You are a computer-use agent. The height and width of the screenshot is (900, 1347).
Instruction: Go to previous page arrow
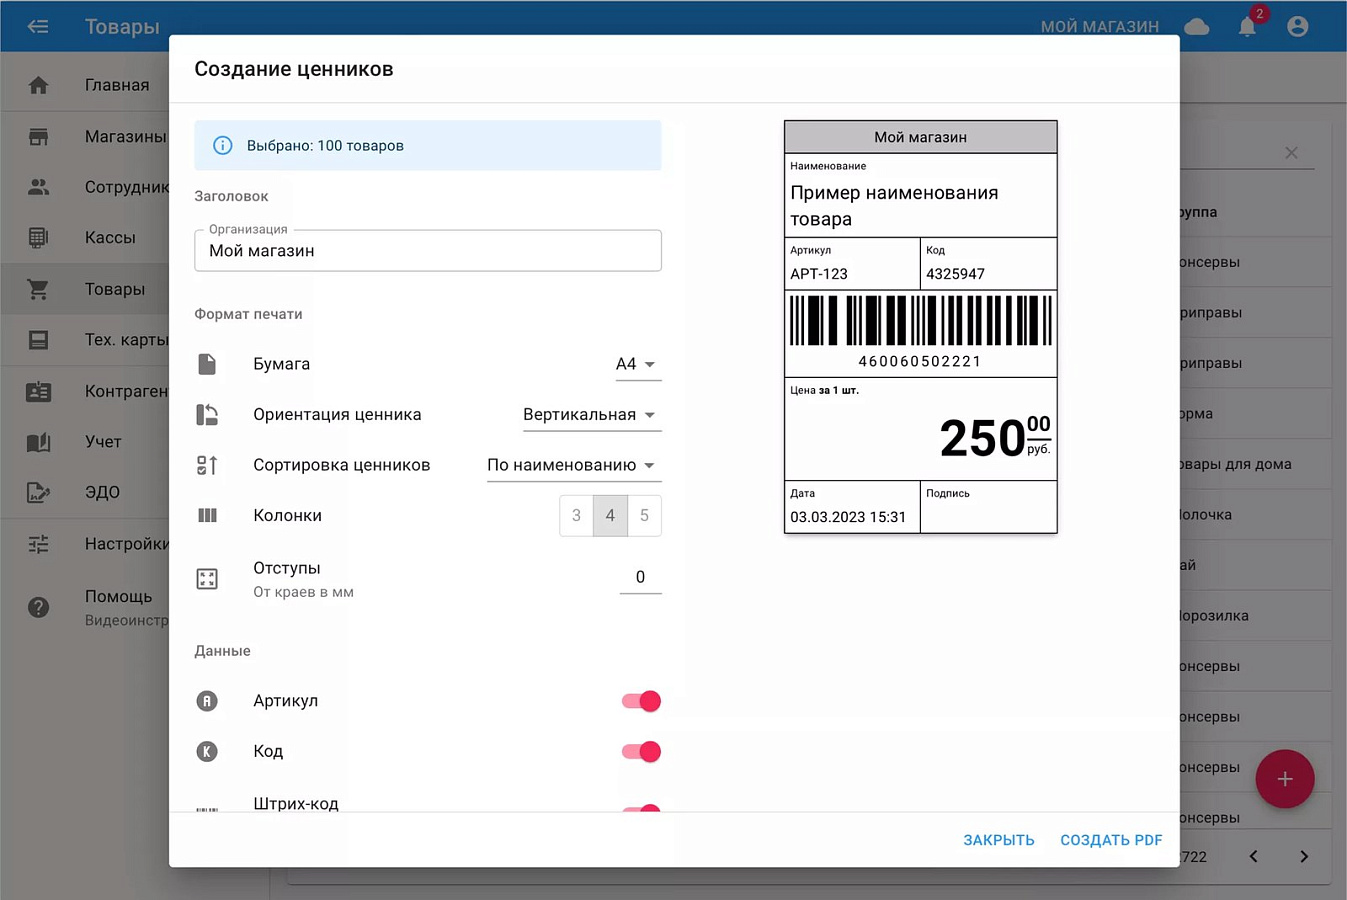point(1253,857)
